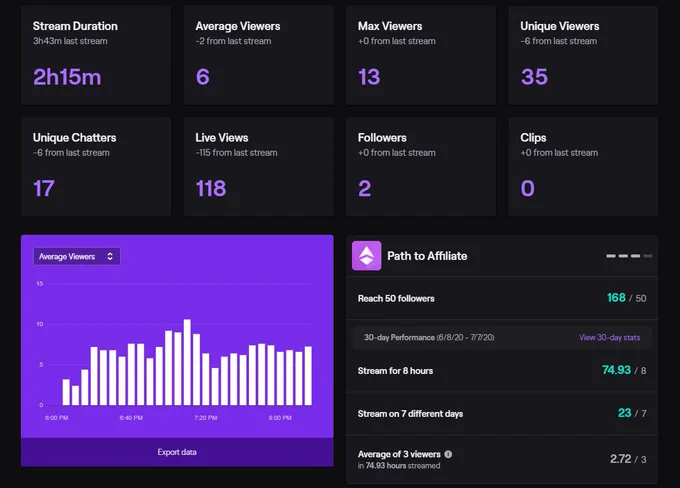Select the Unique Viewers stat card
The height and width of the screenshot is (488, 680).
tap(583, 55)
